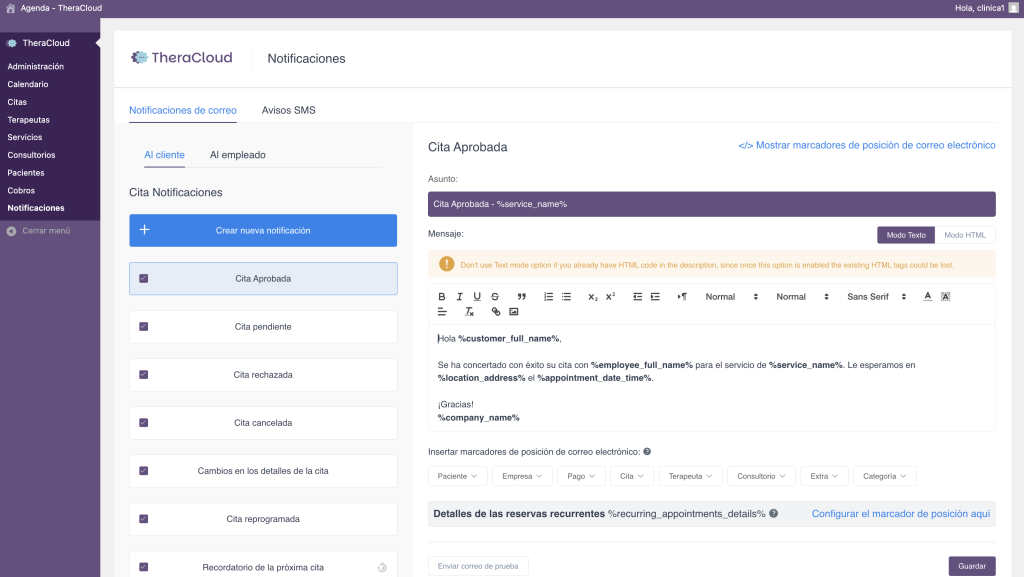This screenshot has height=577, width=1024.
Task: Click the Guardar button
Action: [971, 566]
